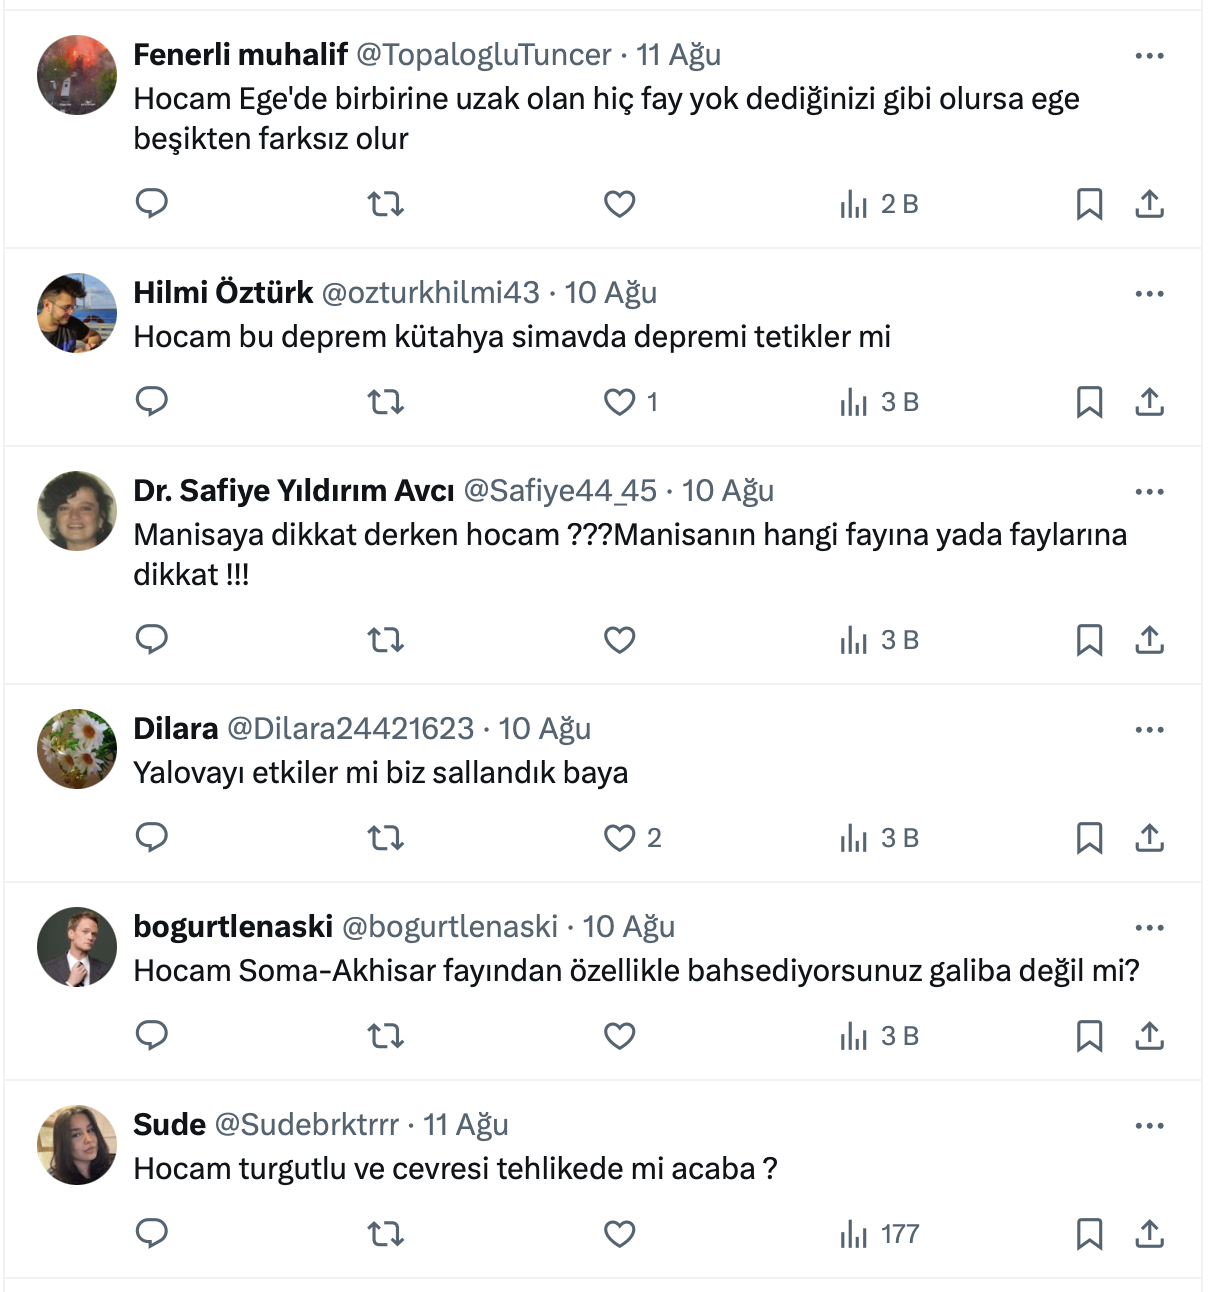Screen dimensions: 1210x1292
Task: Retweet Hilmi Öztürk's Kütahya Simav question
Action: pos(385,402)
